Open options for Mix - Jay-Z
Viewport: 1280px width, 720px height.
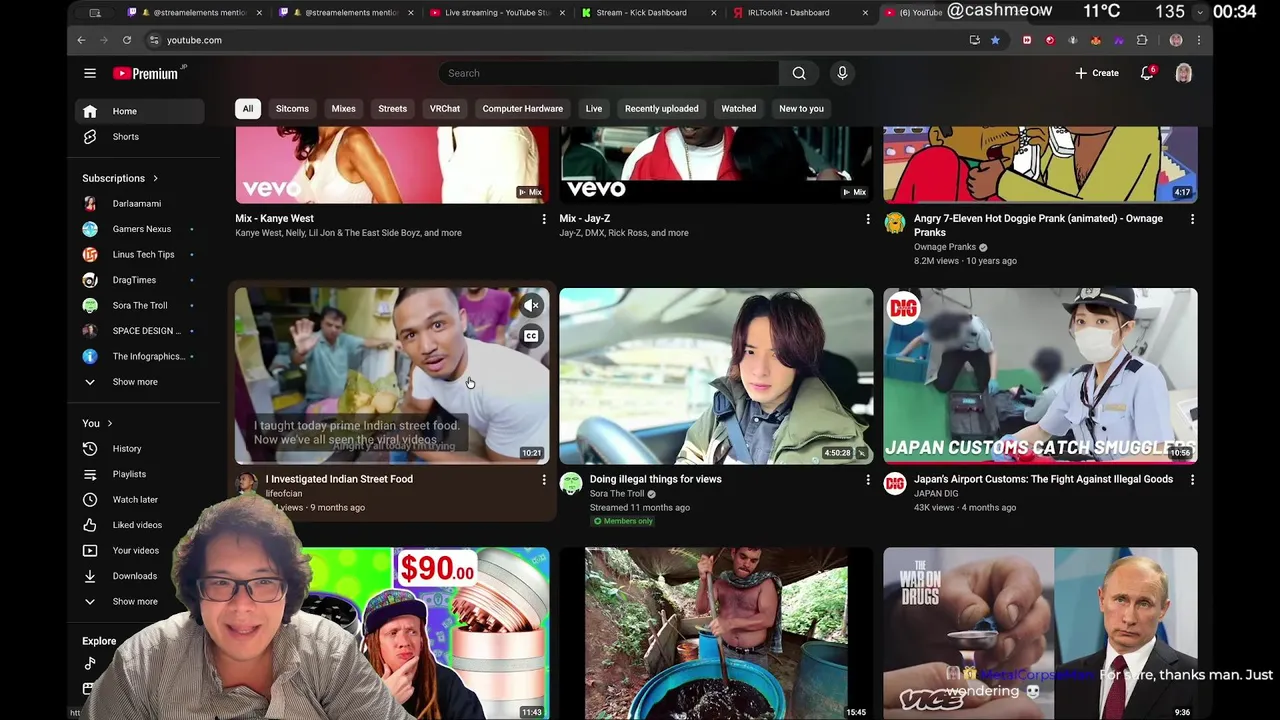tap(868, 219)
